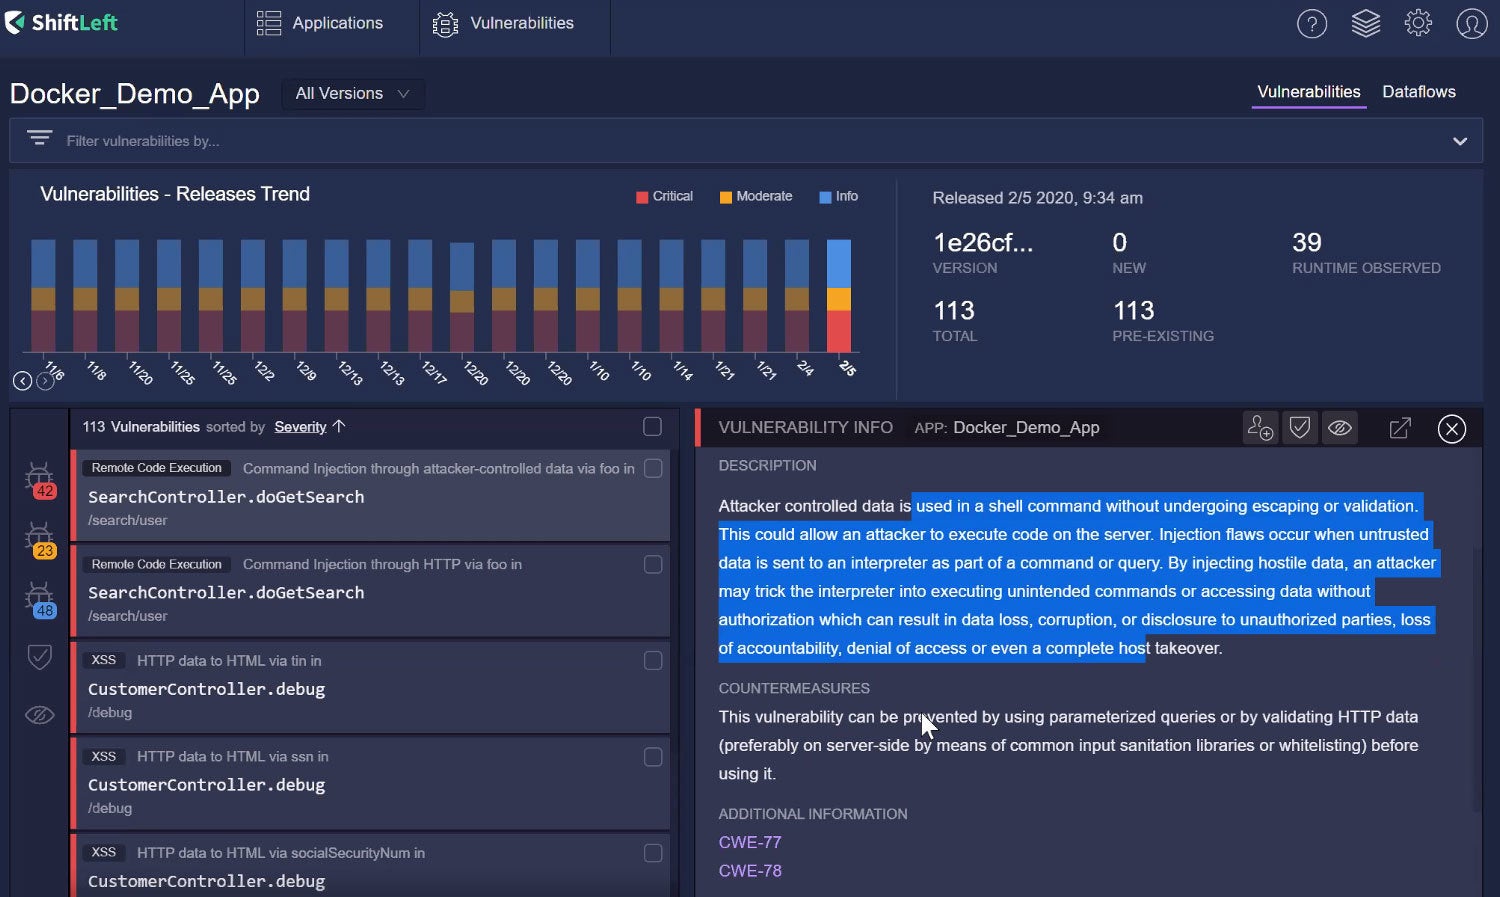Open the user profile icon

click(x=1471, y=23)
